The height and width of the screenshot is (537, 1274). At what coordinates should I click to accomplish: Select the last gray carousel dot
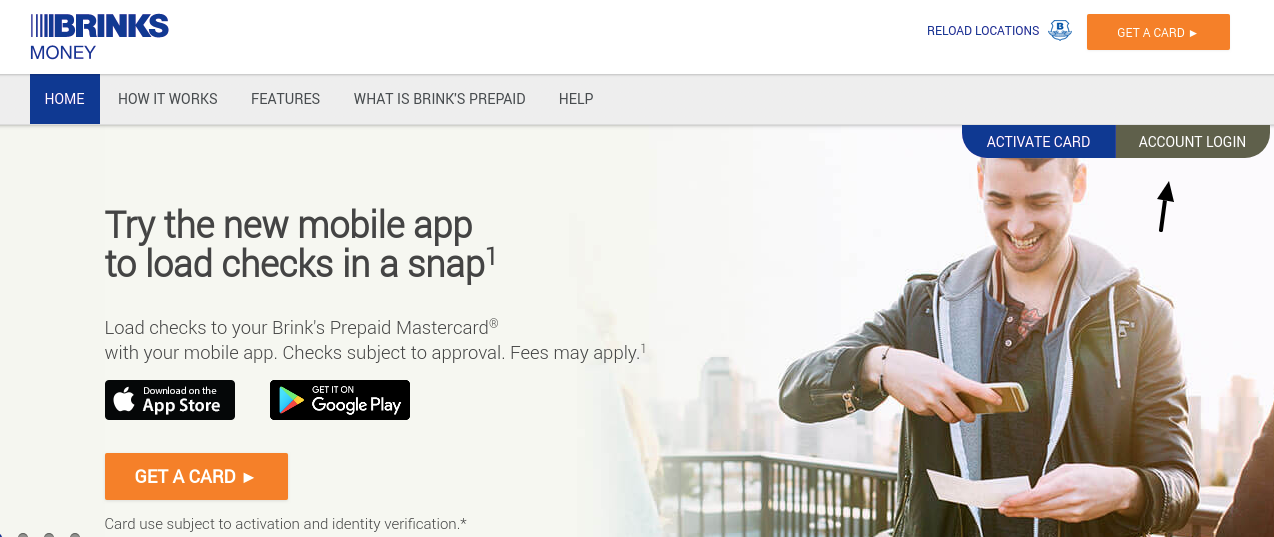tap(75, 535)
